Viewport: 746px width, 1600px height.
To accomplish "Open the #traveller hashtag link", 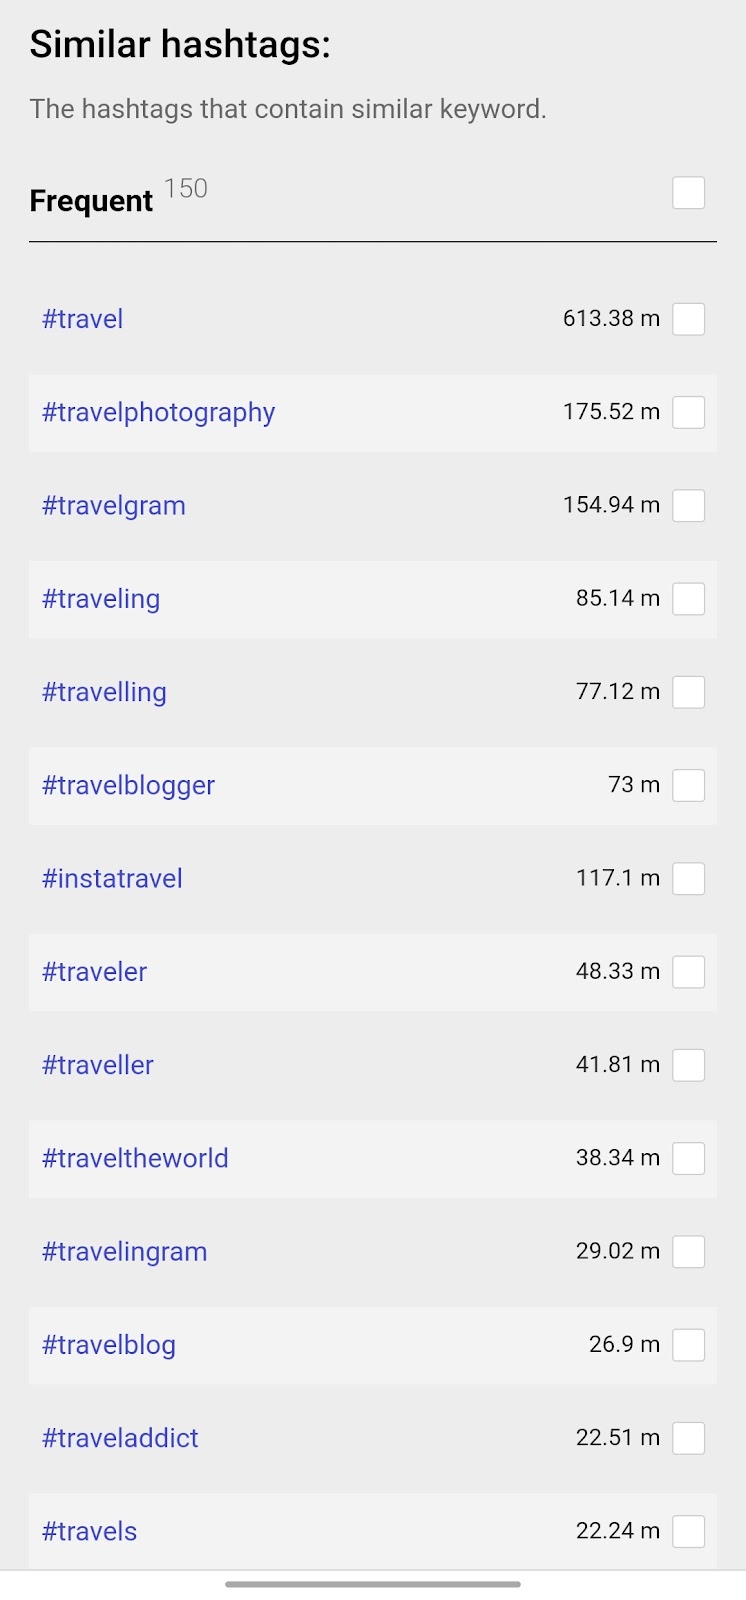I will click(98, 1065).
